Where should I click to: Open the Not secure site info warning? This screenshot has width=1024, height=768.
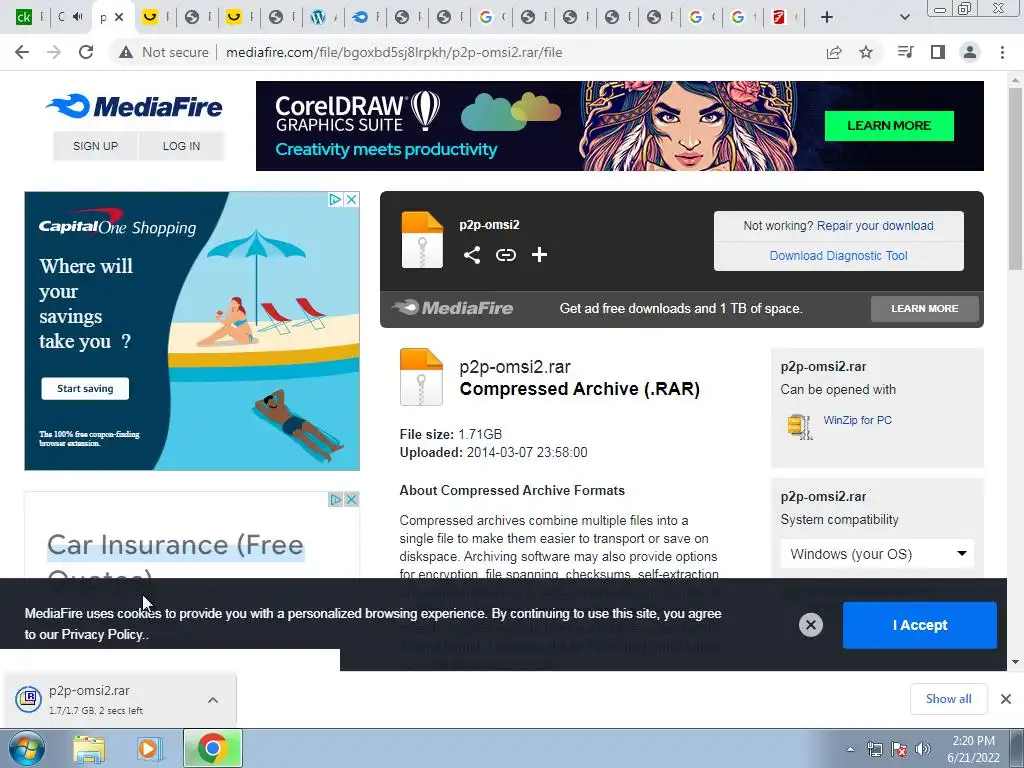(164, 52)
